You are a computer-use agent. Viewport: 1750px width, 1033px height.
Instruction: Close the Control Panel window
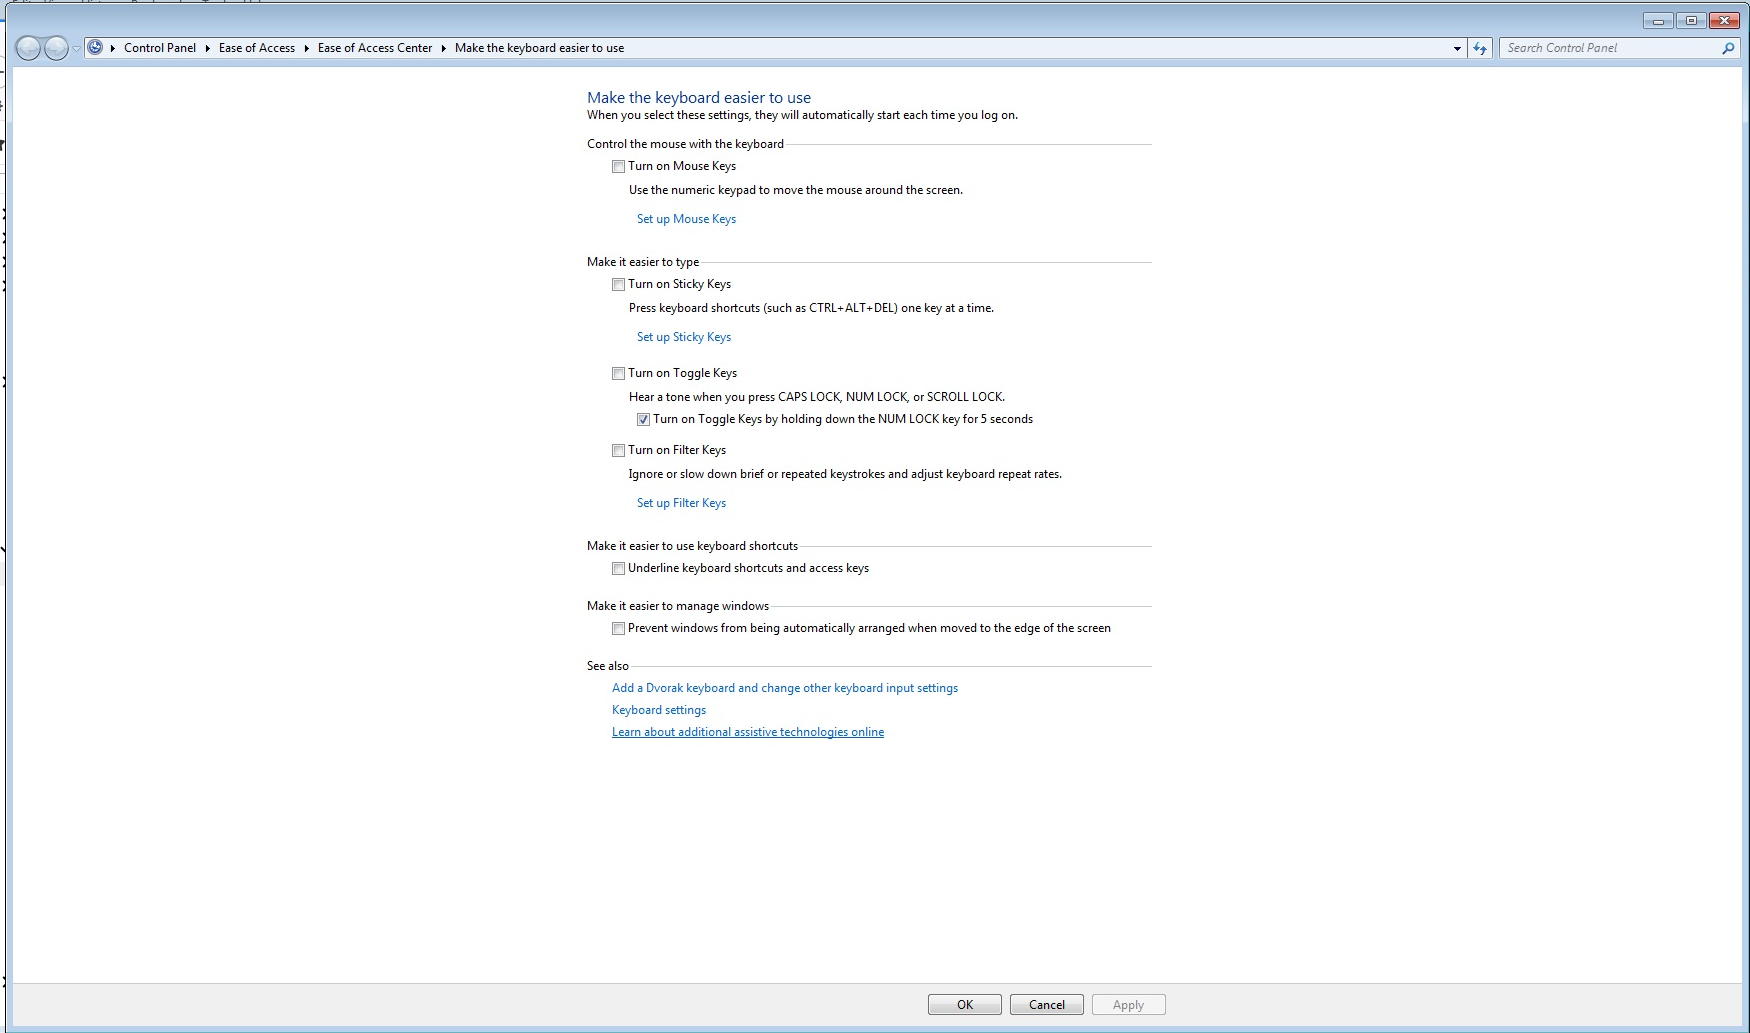pyautogui.click(x=1724, y=21)
